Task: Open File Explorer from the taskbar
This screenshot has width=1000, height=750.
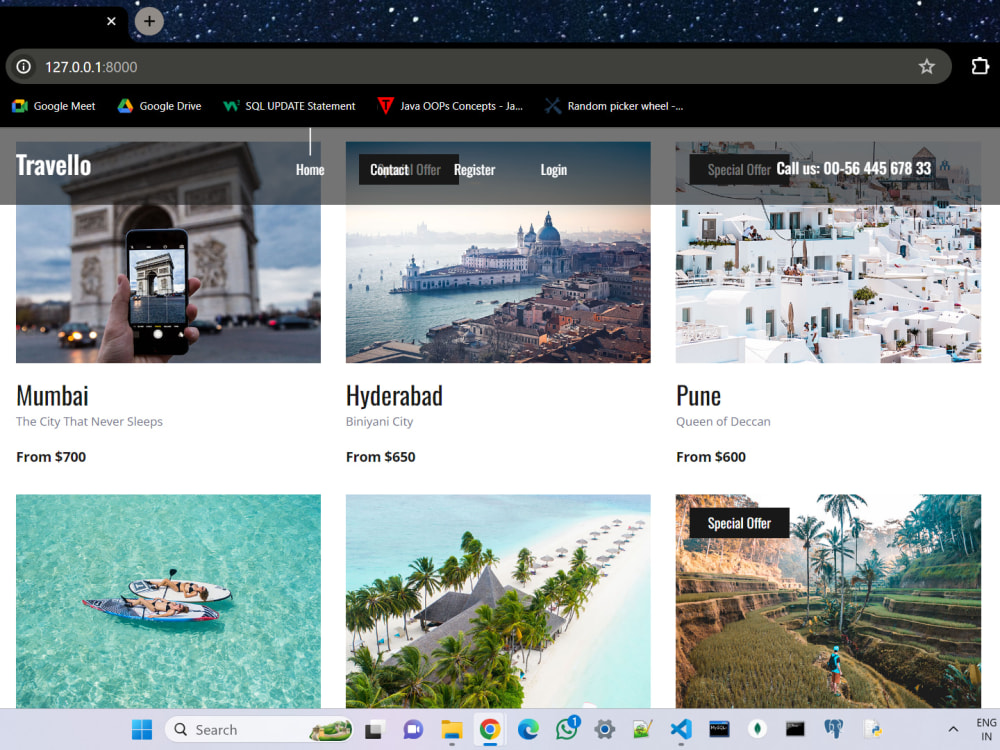Action: (x=452, y=729)
